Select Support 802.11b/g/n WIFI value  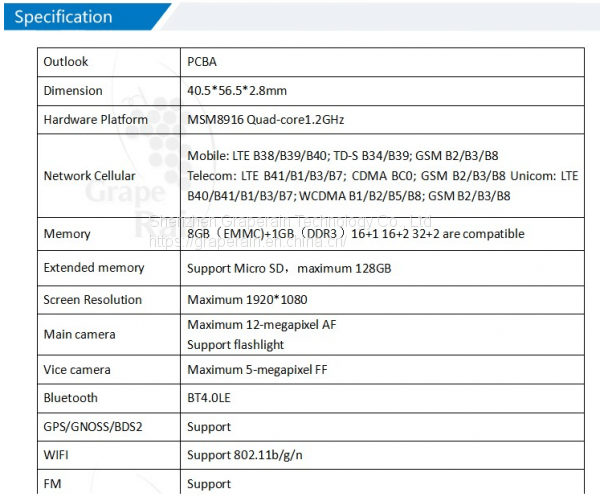tap(245, 455)
